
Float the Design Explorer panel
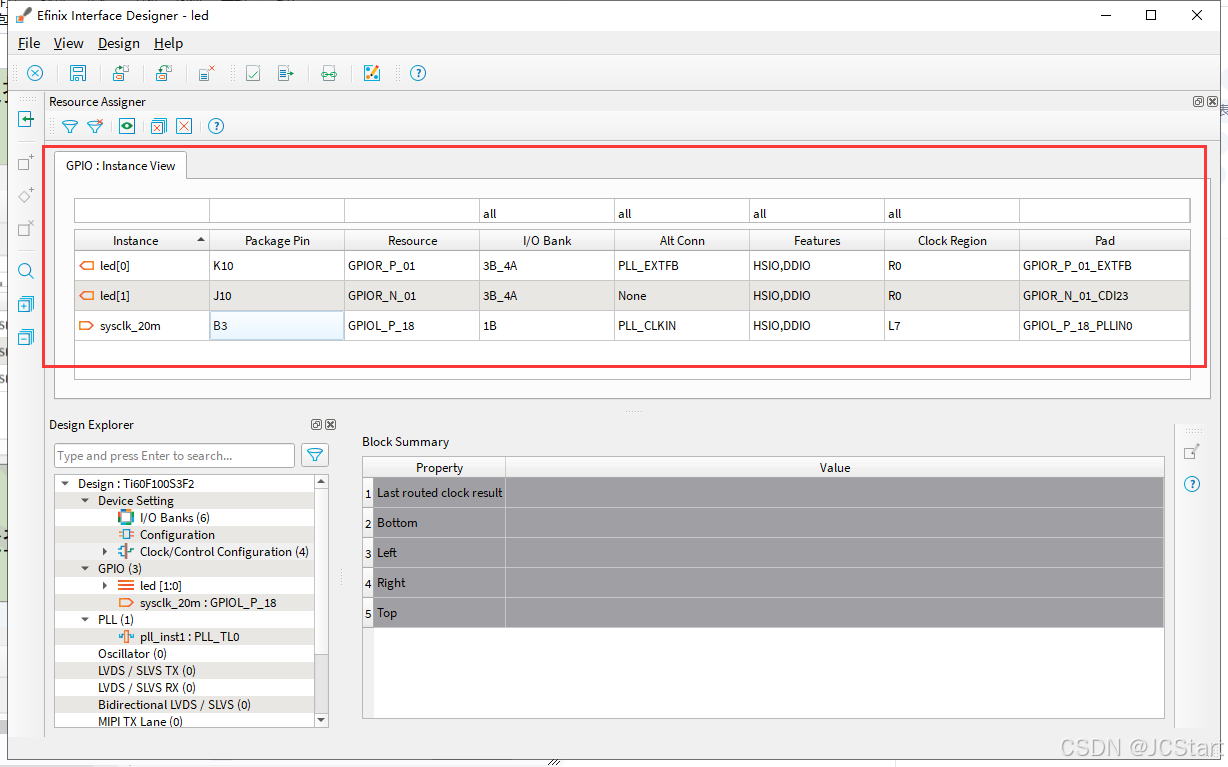317,425
